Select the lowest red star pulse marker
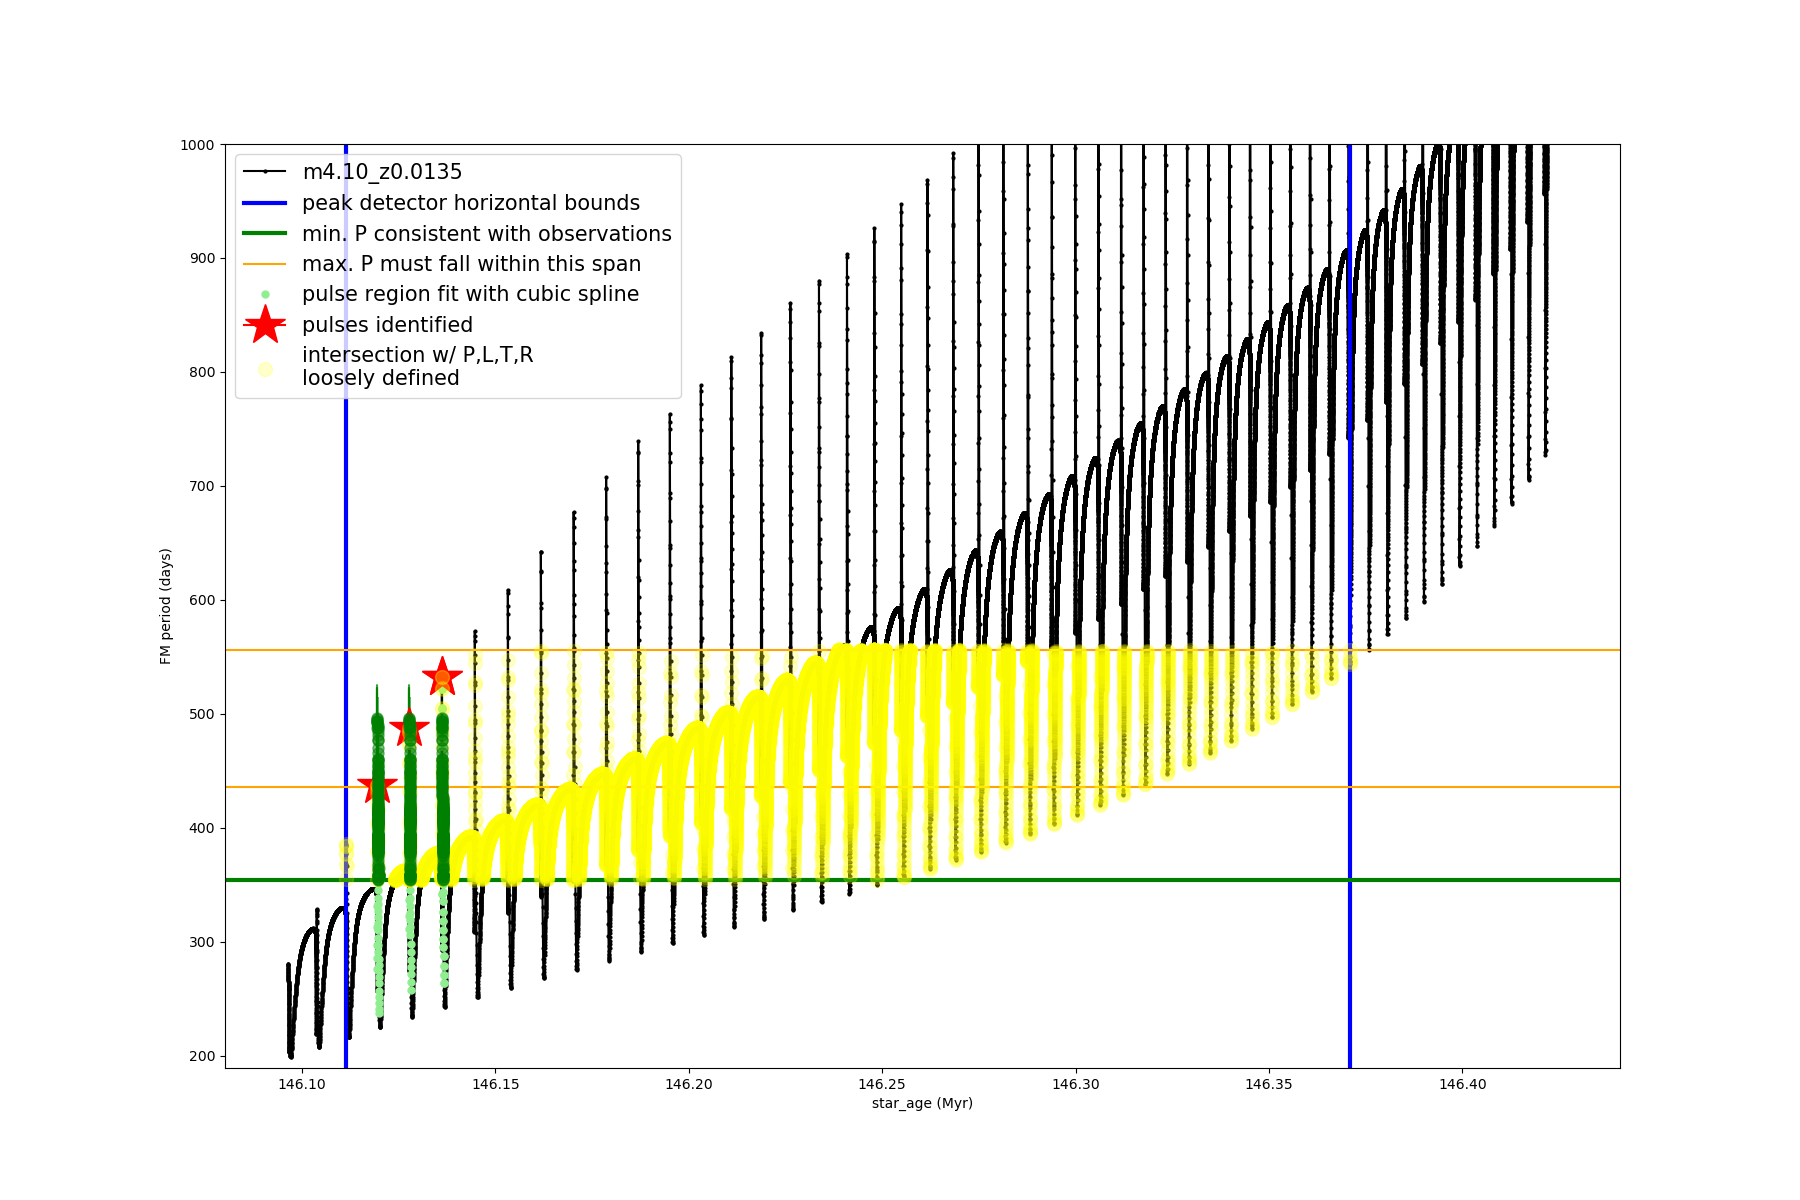The height and width of the screenshot is (1200, 1800). pyautogui.click(x=377, y=786)
